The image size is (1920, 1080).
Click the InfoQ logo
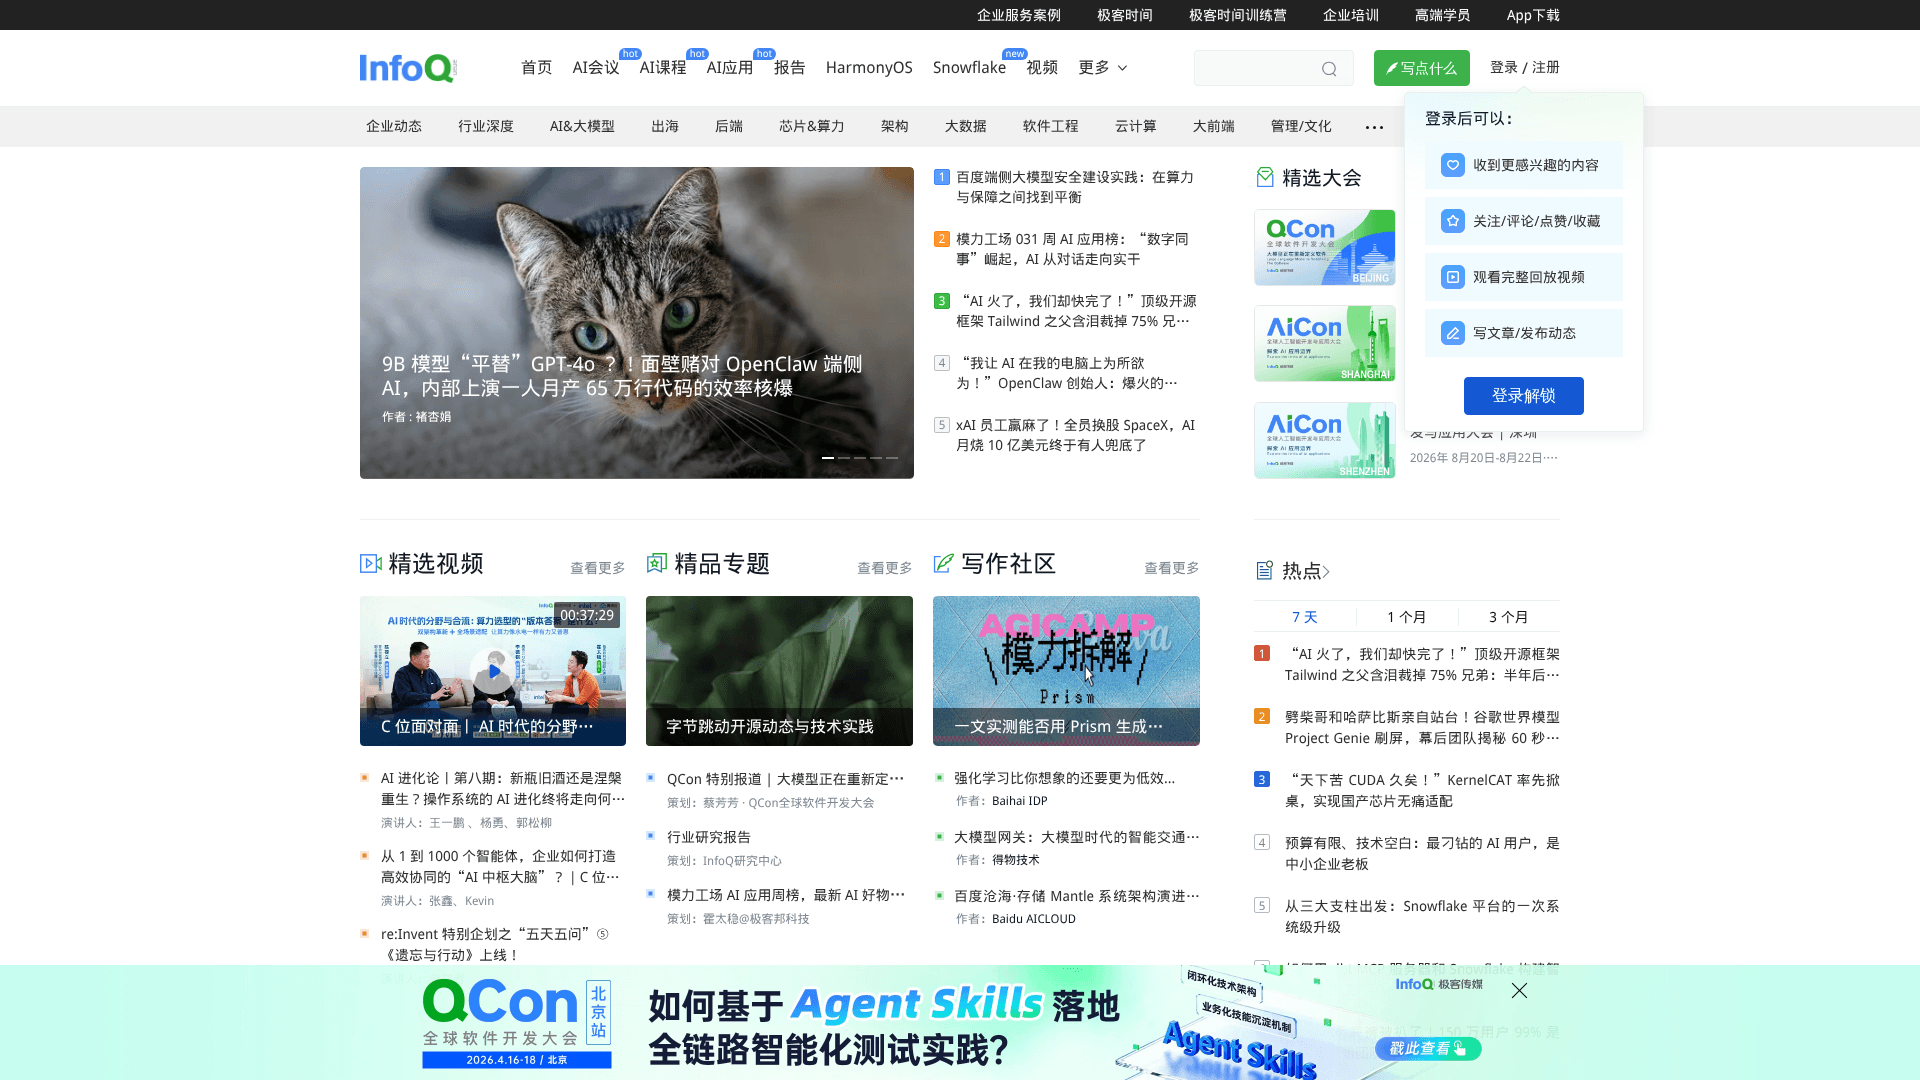click(407, 67)
